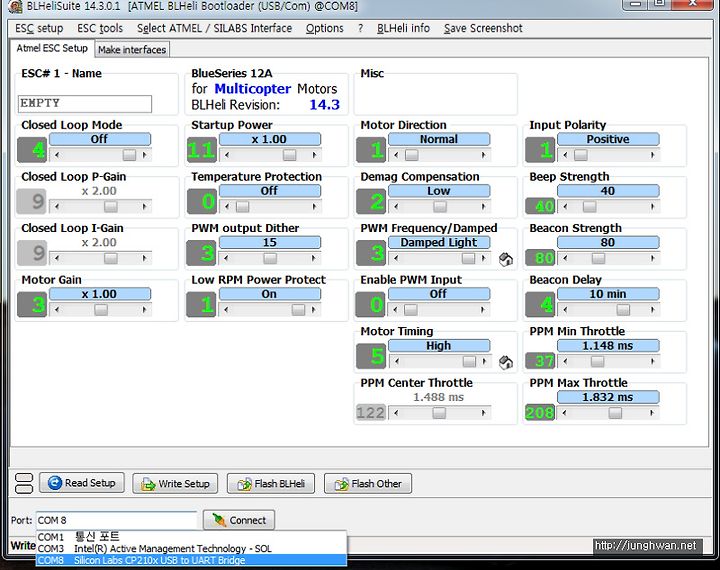
Task: Click the 10 min Beacon Delay value
Action: coord(608,294)
